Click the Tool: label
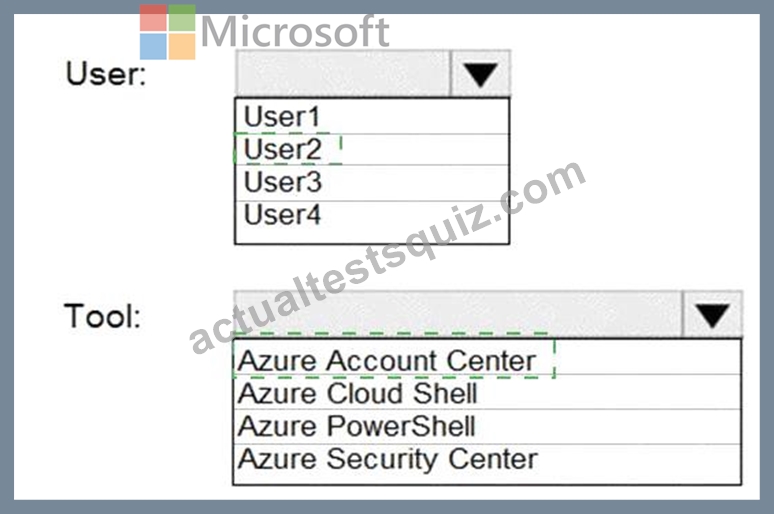Image resolution: width=774 pixels, height=514 pixels. click(x=103, y=316)
